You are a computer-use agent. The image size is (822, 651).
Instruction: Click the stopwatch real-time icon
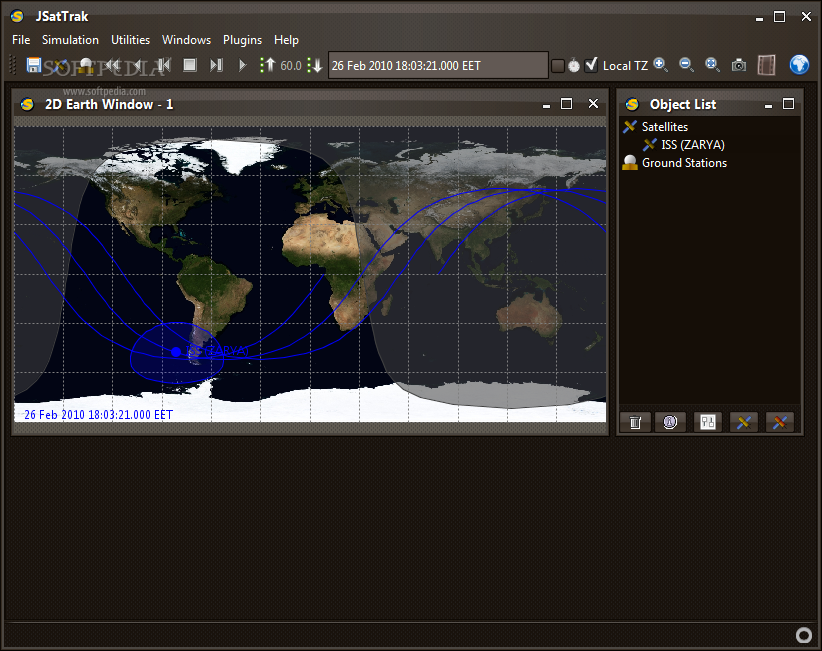(x=574, y=66)
